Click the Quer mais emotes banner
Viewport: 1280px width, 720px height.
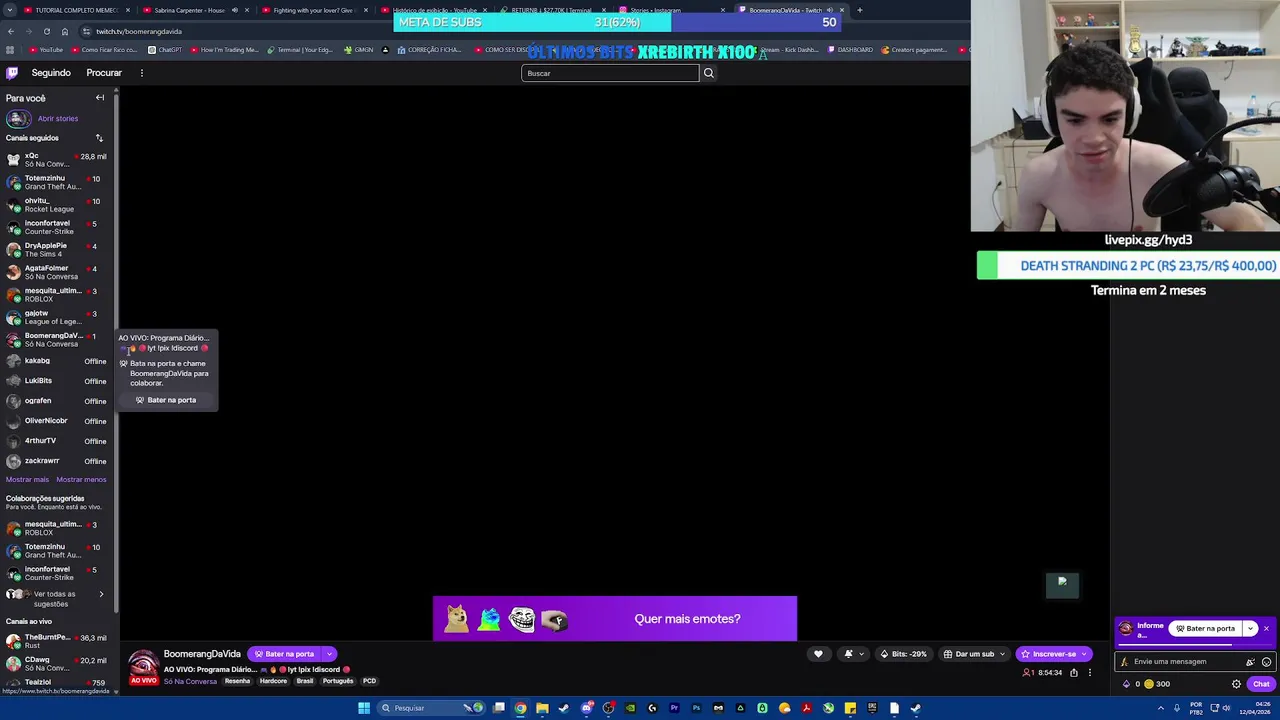tap(615, 618)
